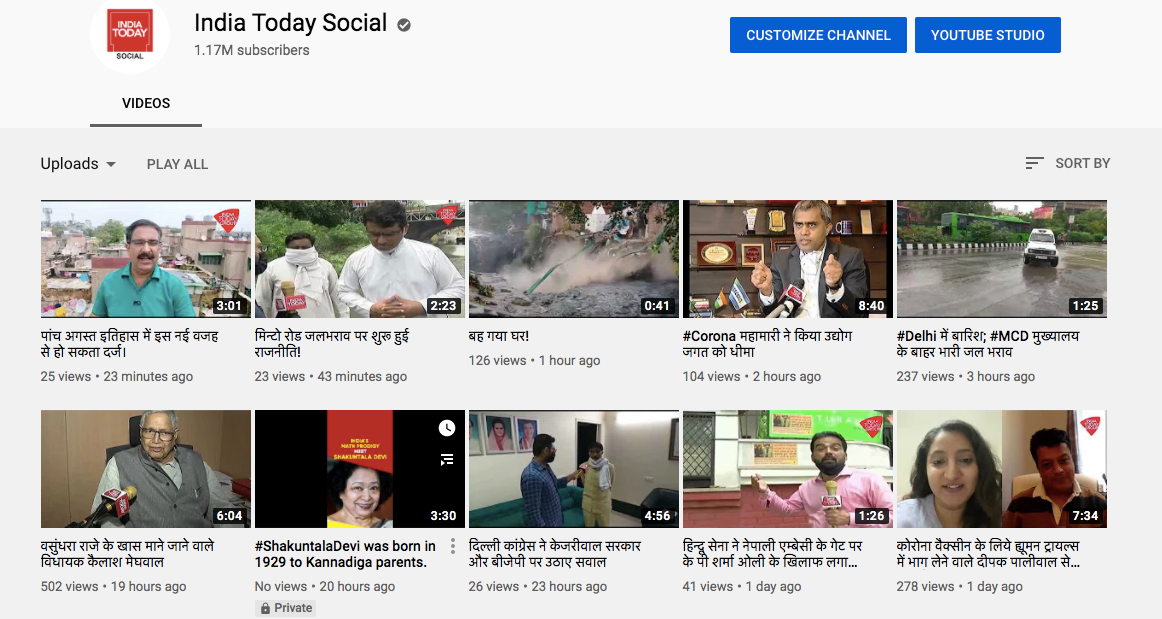Click the lock icon in Private badge
Image resolution: width=1162 pixels, height=619 pixels.
pyautogui.click(x=265, y=608)
